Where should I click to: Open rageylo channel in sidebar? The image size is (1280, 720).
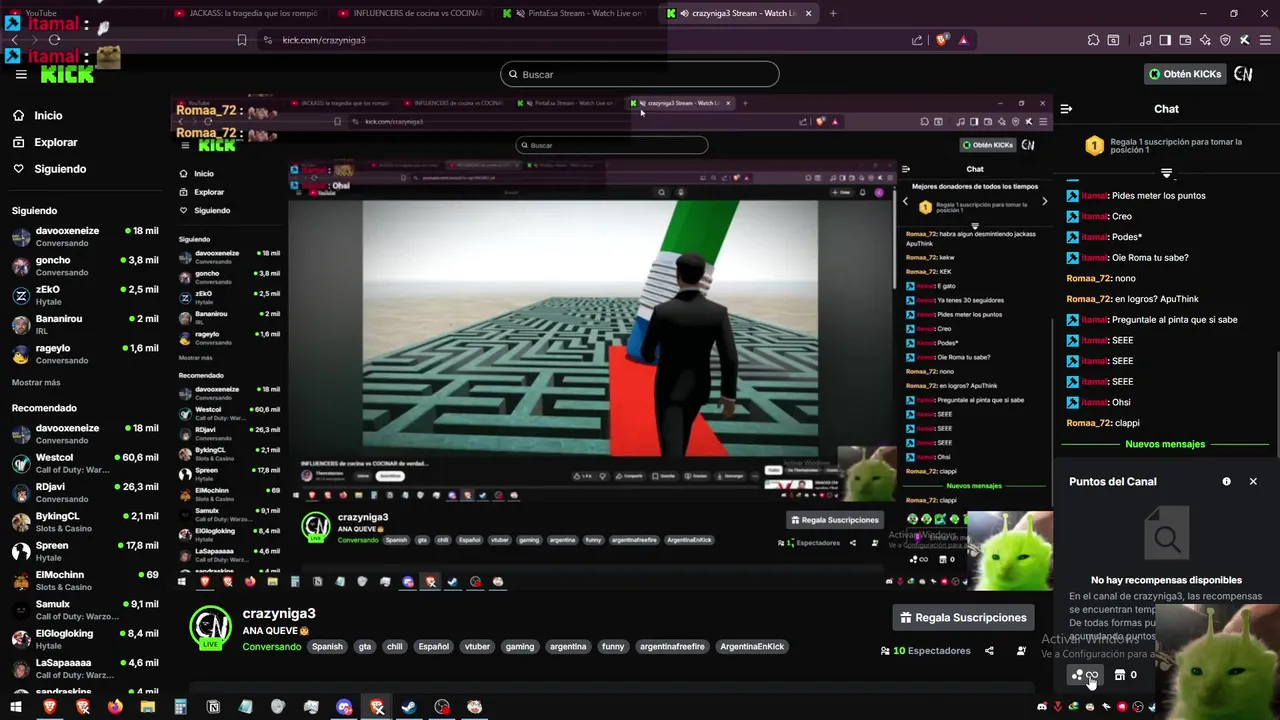click(85, 354)
